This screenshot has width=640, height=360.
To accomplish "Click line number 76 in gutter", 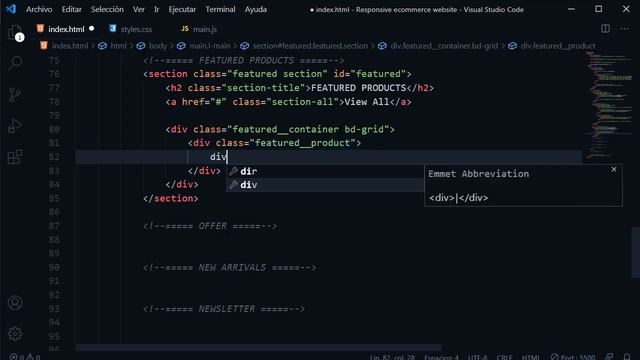I will (x=54, y=74).
